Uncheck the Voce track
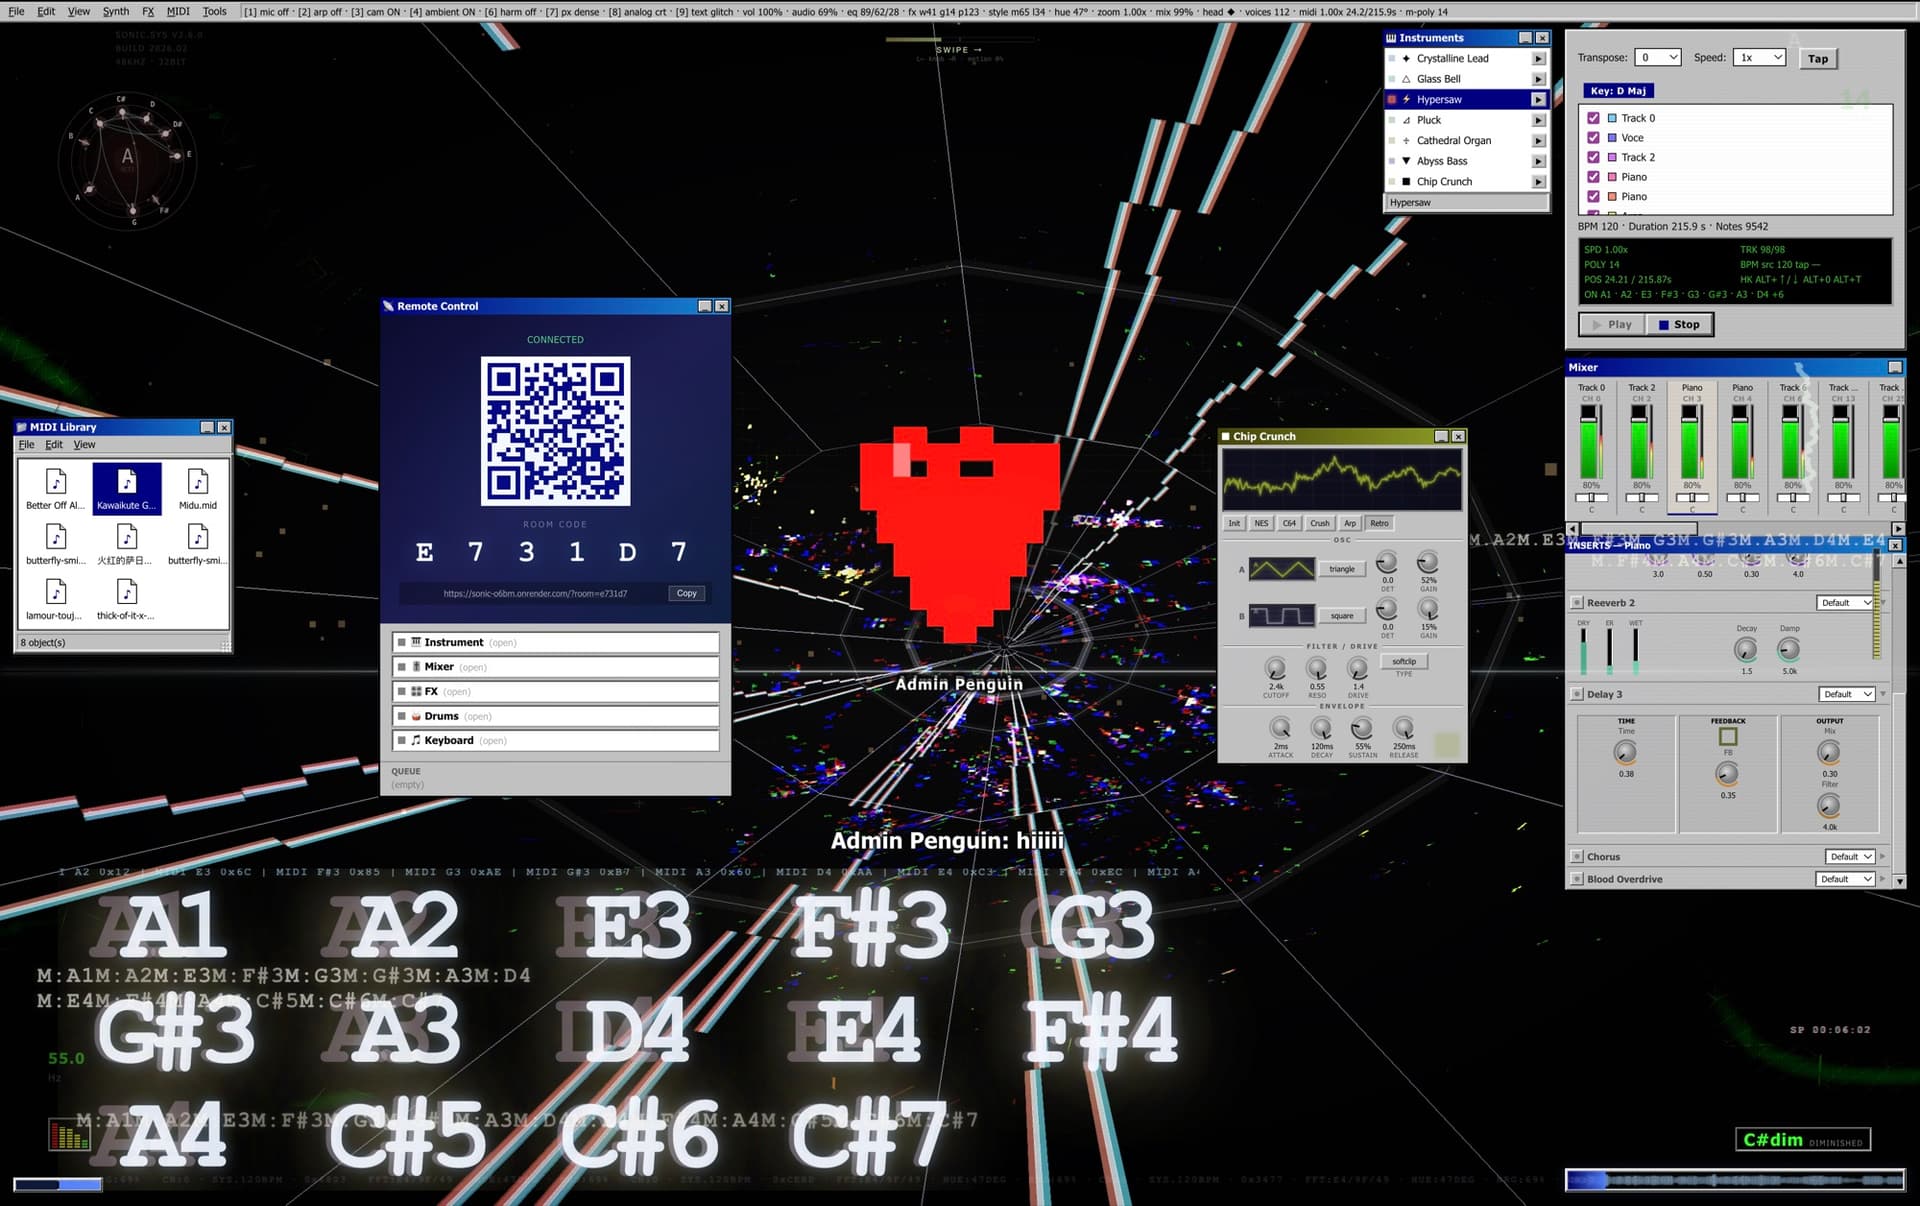 [x=1594, y=137]
